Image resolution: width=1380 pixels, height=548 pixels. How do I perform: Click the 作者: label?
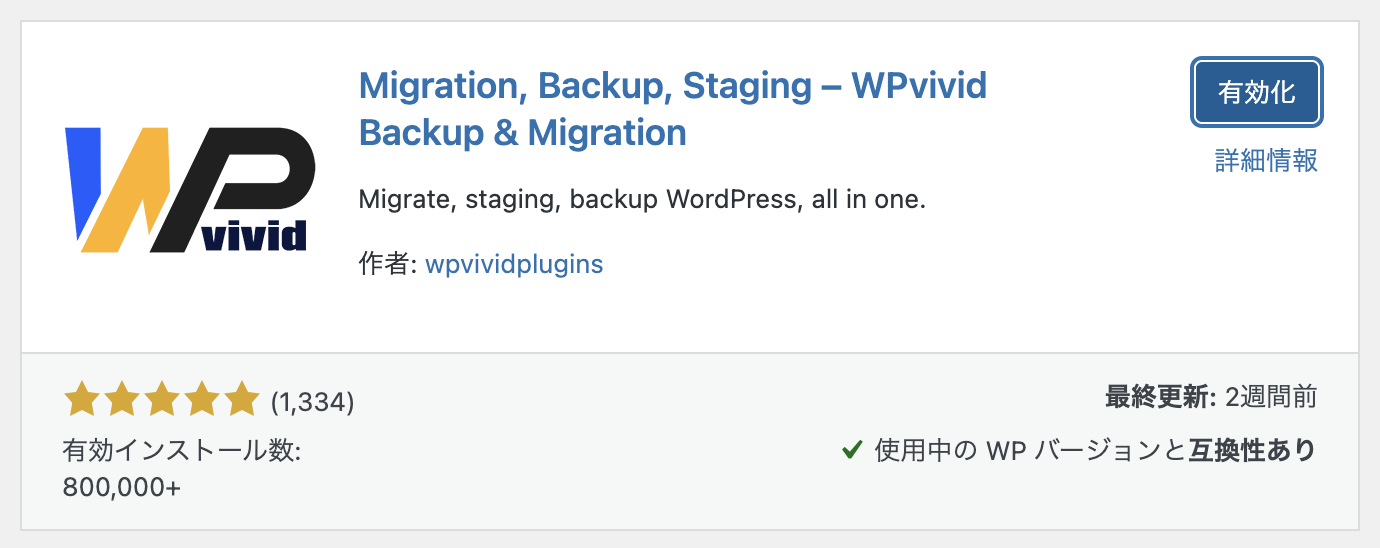387,264
